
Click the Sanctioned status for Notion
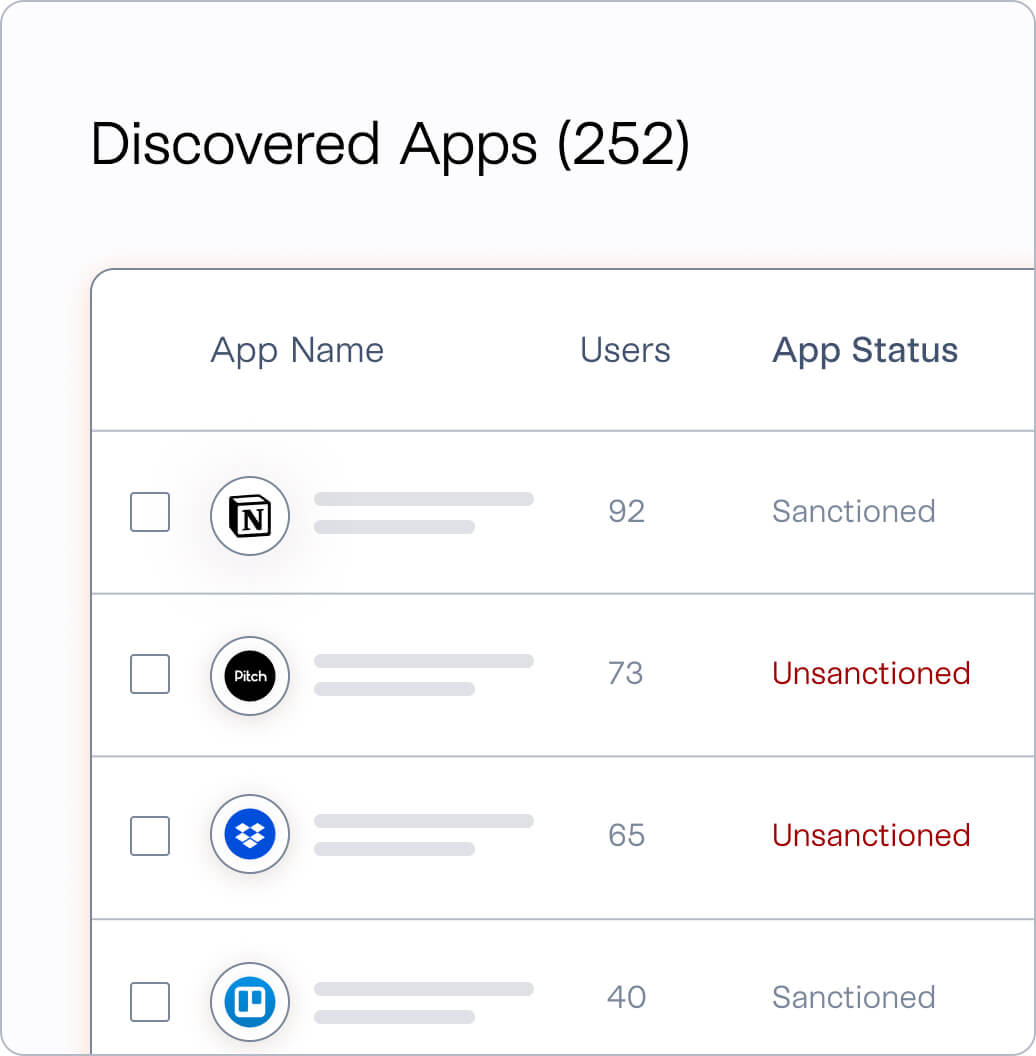853,511
